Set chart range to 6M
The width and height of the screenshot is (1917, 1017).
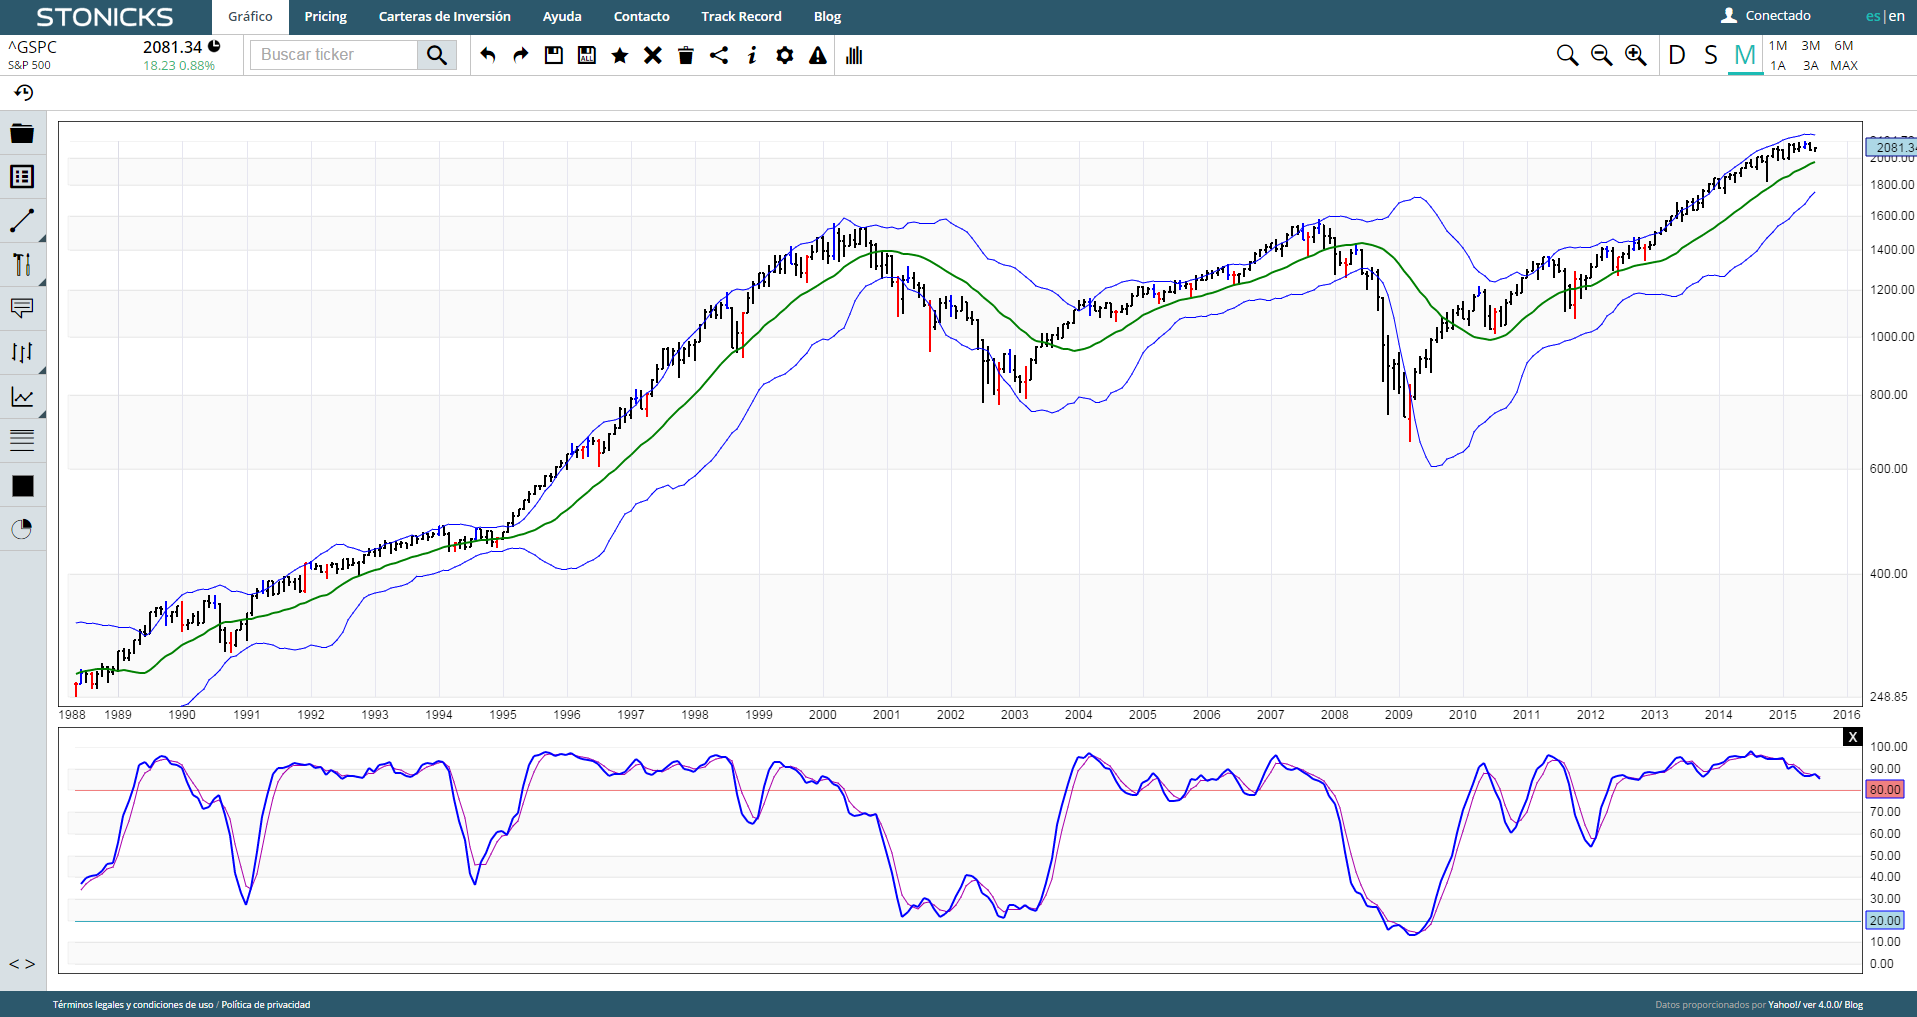coord(1844,46)
